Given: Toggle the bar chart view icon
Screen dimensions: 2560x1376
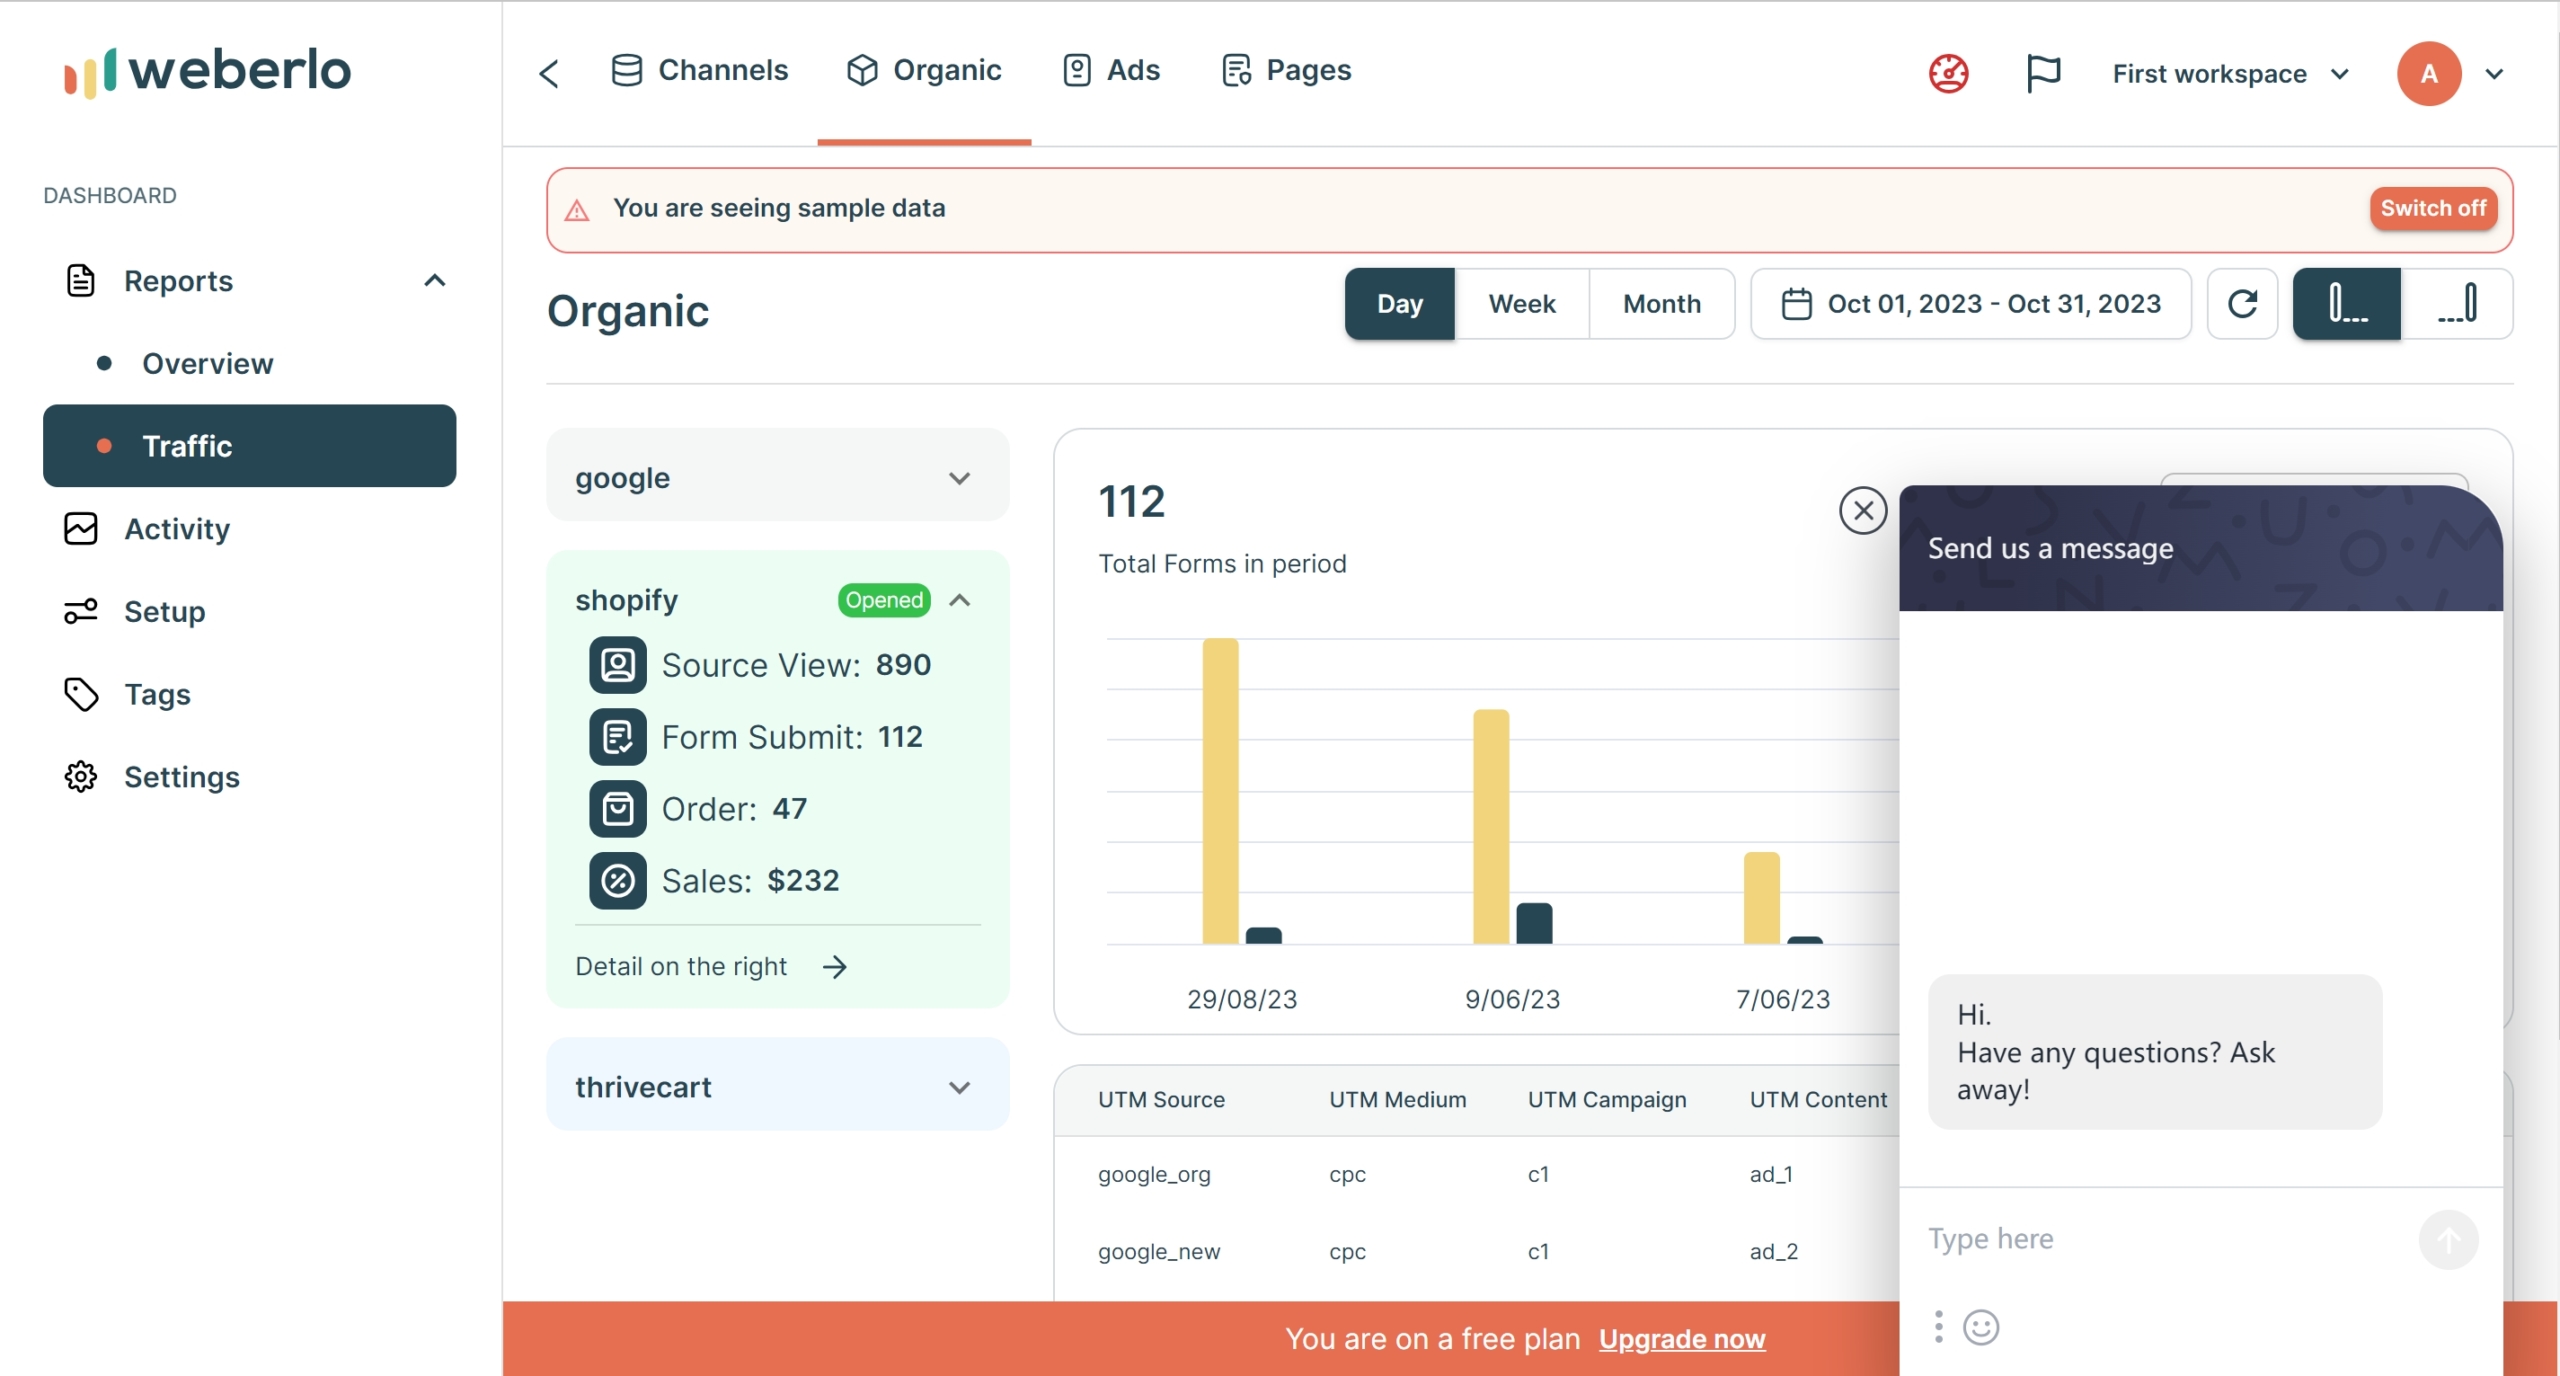Looking at the screenshot, I should pyautogui.click(x=2347, y=303).
